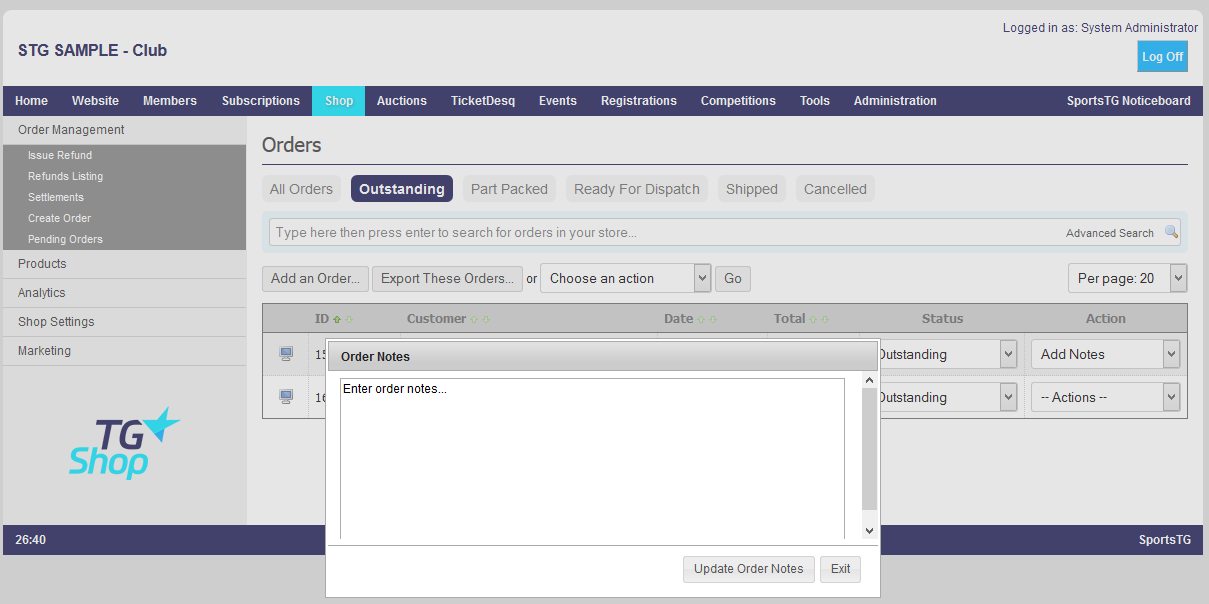Click Order Notes scrollbar up arrow
The image size is (1209, 604).
click(x=869, y=380)
